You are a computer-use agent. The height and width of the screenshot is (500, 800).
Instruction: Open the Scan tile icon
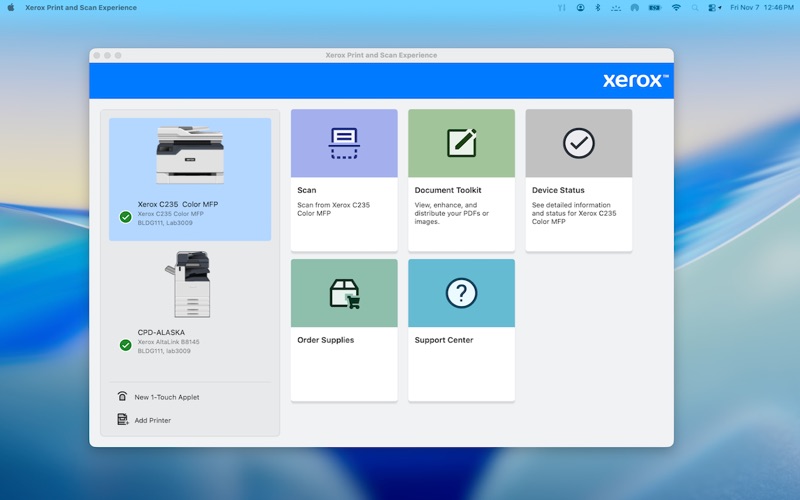tap(344, 143)
